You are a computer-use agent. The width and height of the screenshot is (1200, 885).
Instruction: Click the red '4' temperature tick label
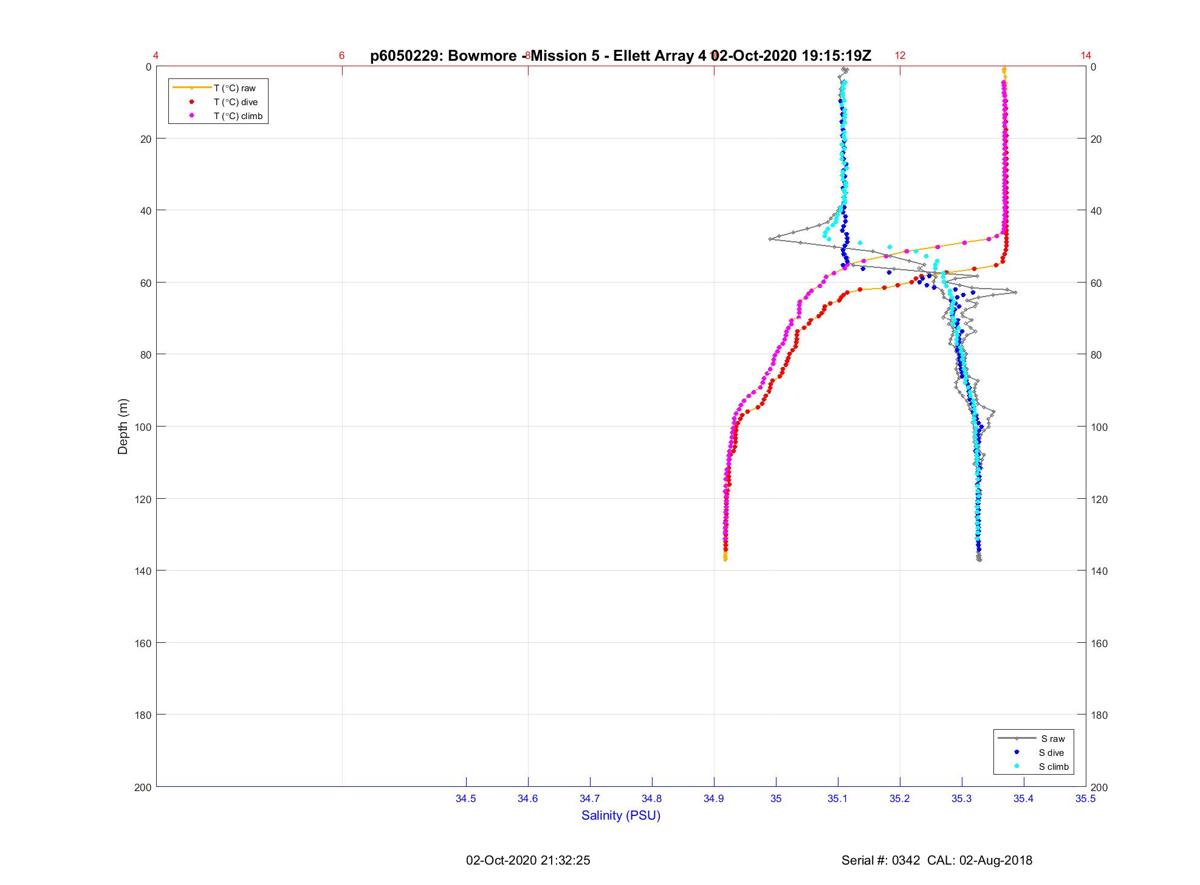click(x=156, y=56)
